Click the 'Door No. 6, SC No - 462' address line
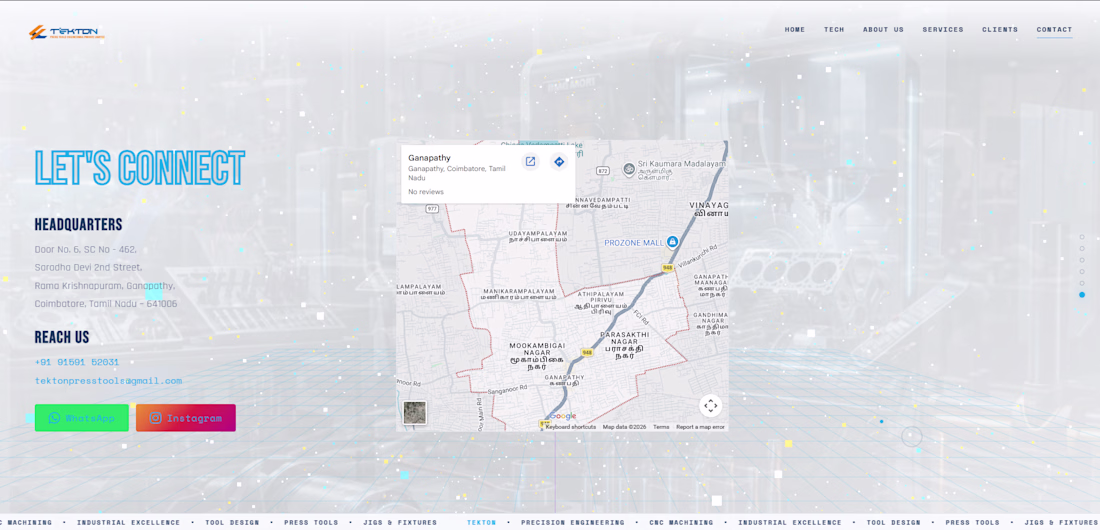The height and width of the screenshot is (530, 1100). pos(85,249)
